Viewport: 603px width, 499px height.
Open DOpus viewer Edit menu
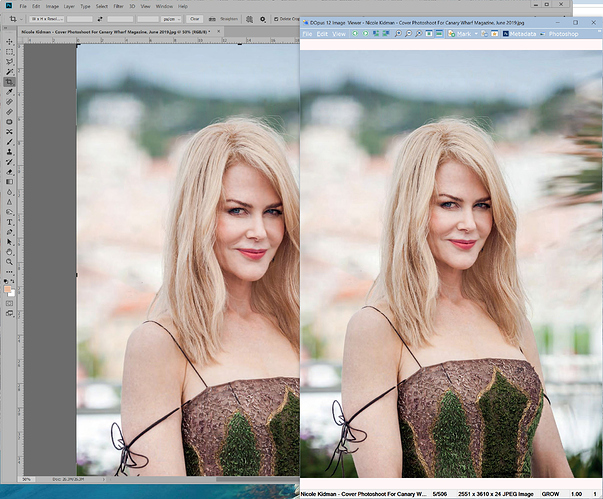(x=322, y=34)
